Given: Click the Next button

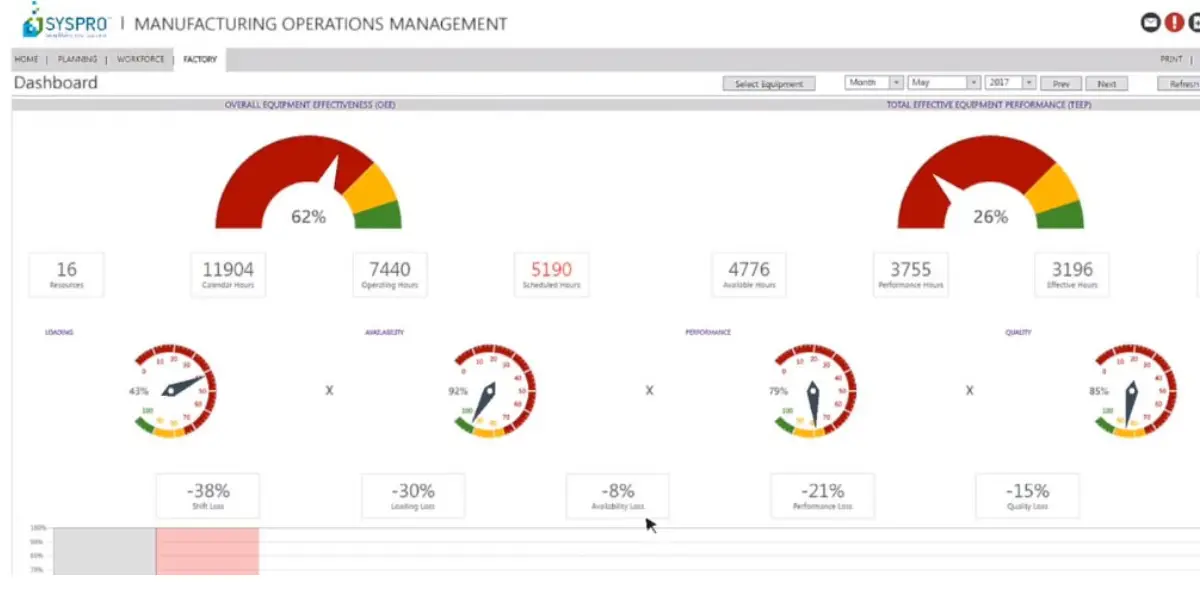Looking at the screenshot, I should pos(1107,84).
